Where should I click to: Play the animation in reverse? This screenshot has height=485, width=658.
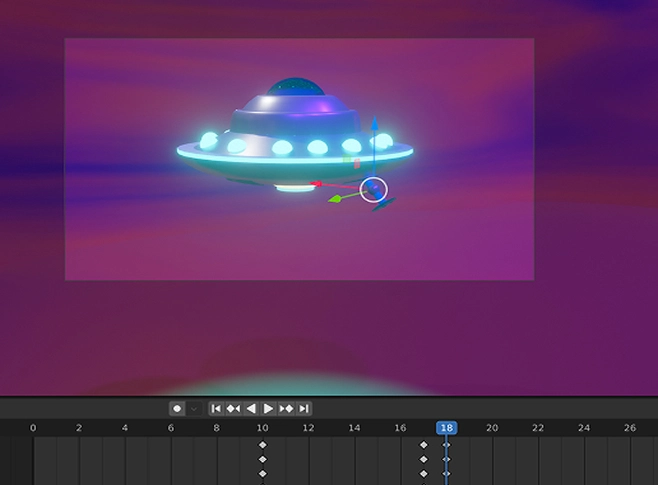(x=251, y=409)
